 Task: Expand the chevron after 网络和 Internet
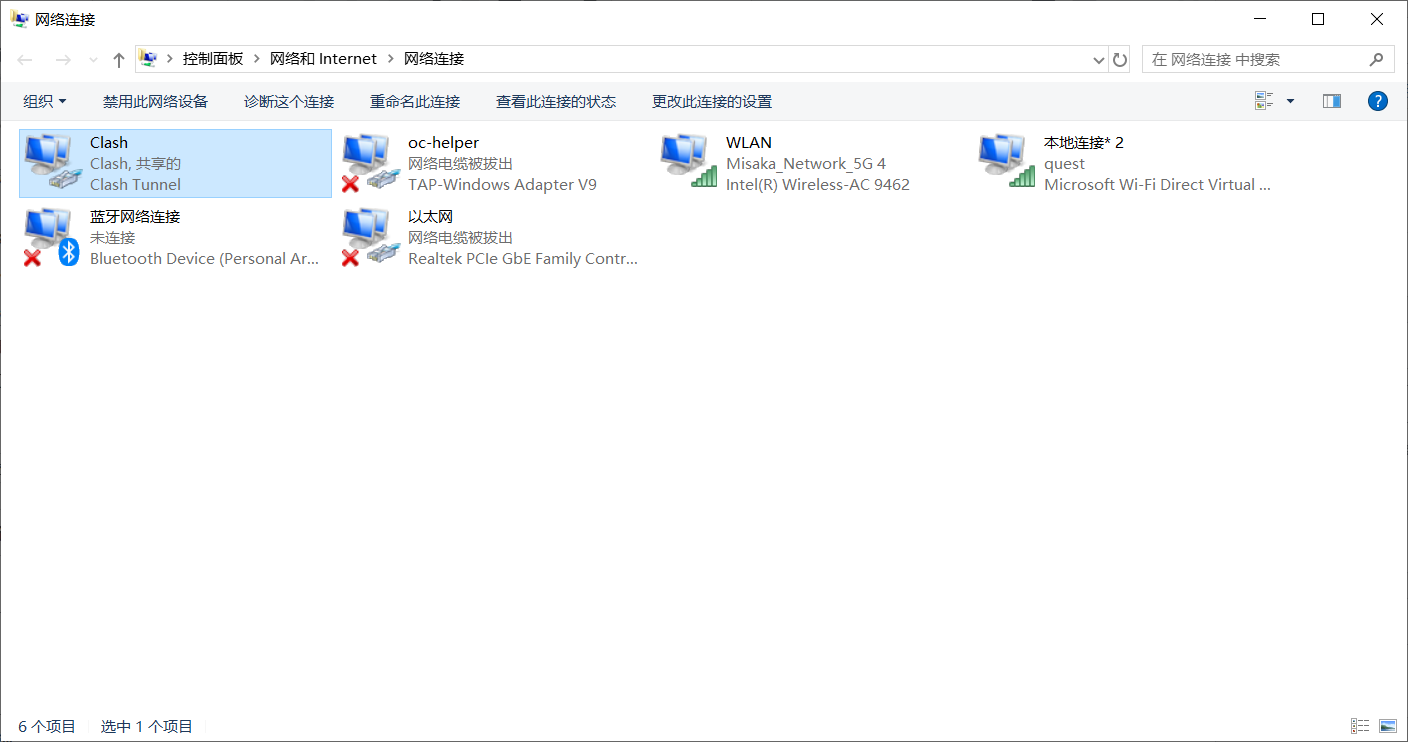coord(391,59)
